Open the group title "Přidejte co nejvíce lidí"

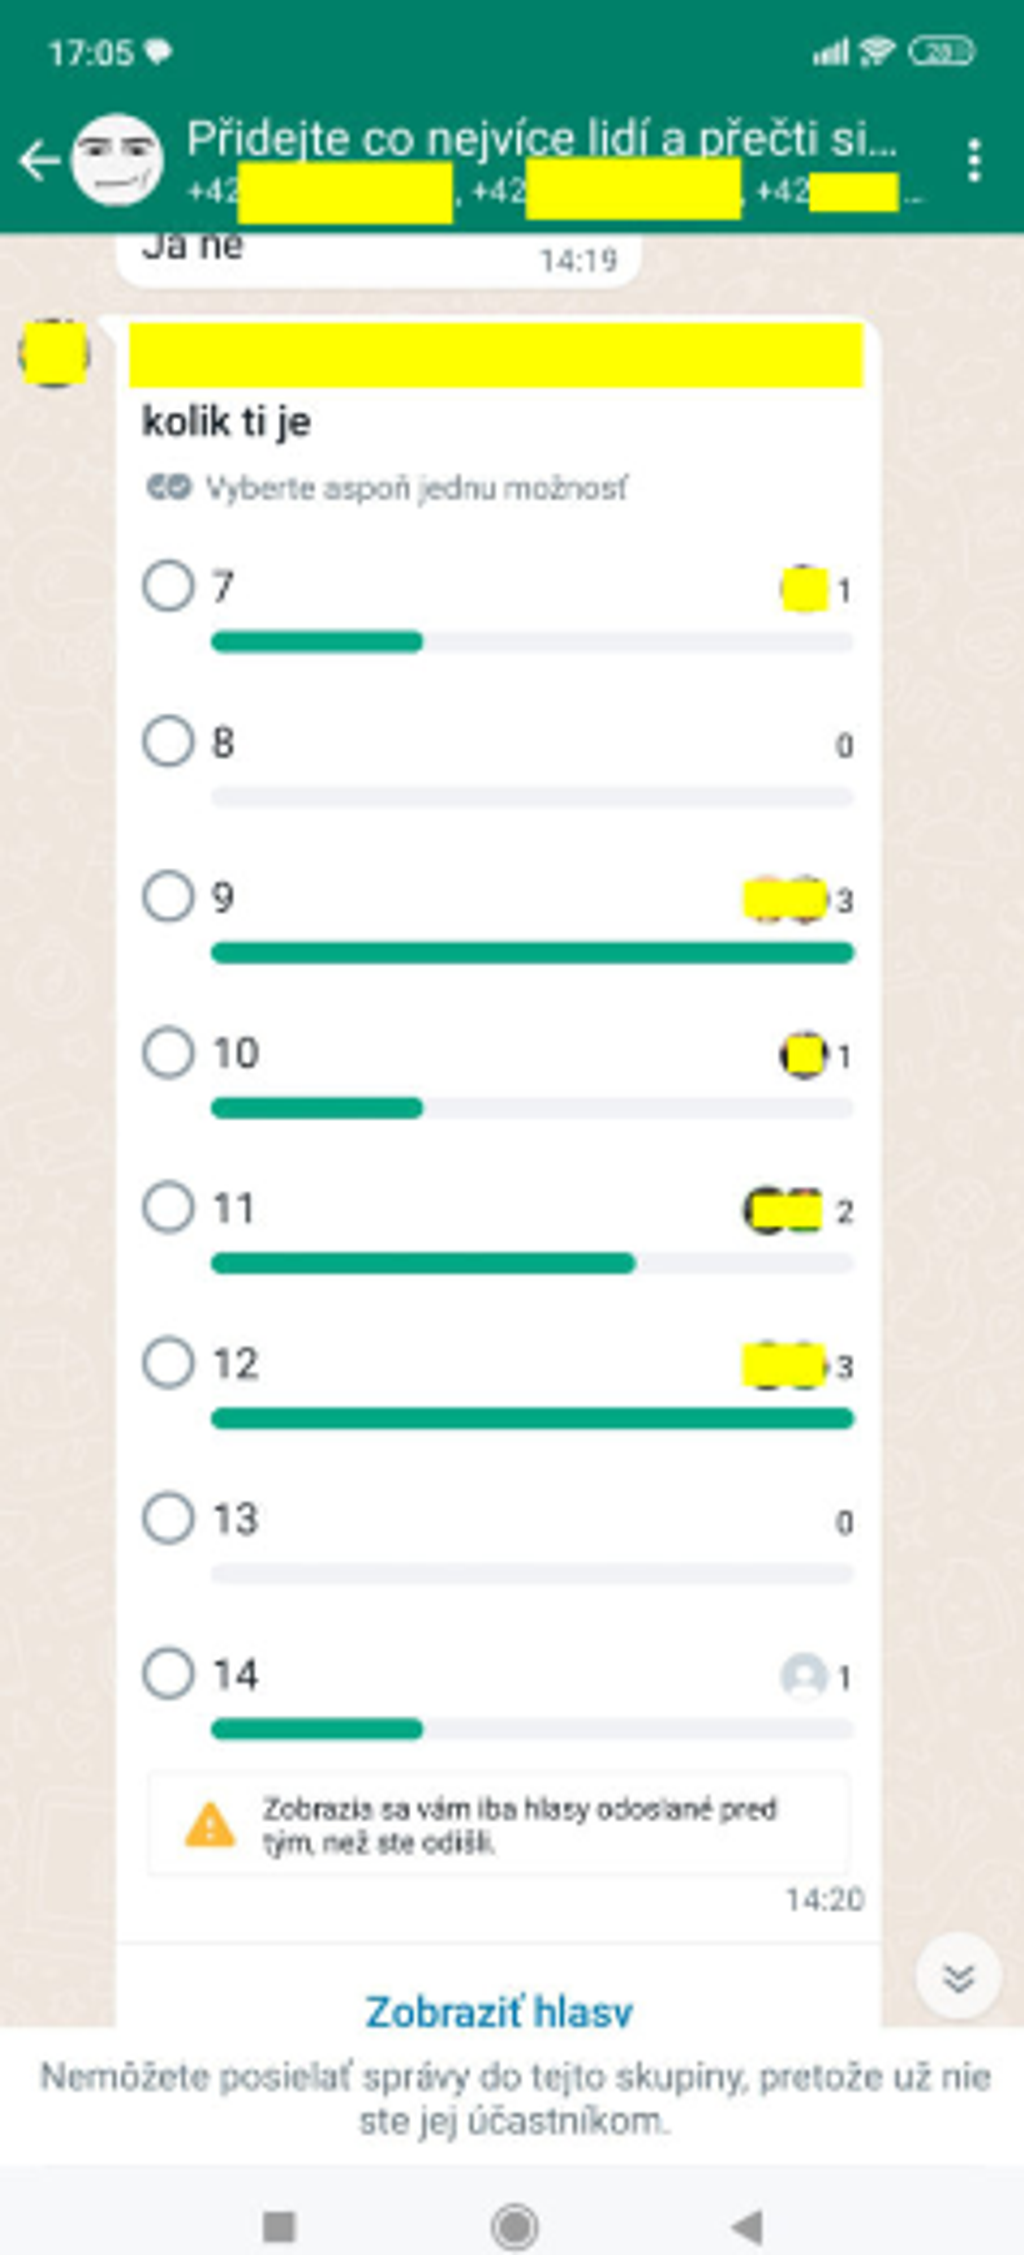click(x=540, y=140)
